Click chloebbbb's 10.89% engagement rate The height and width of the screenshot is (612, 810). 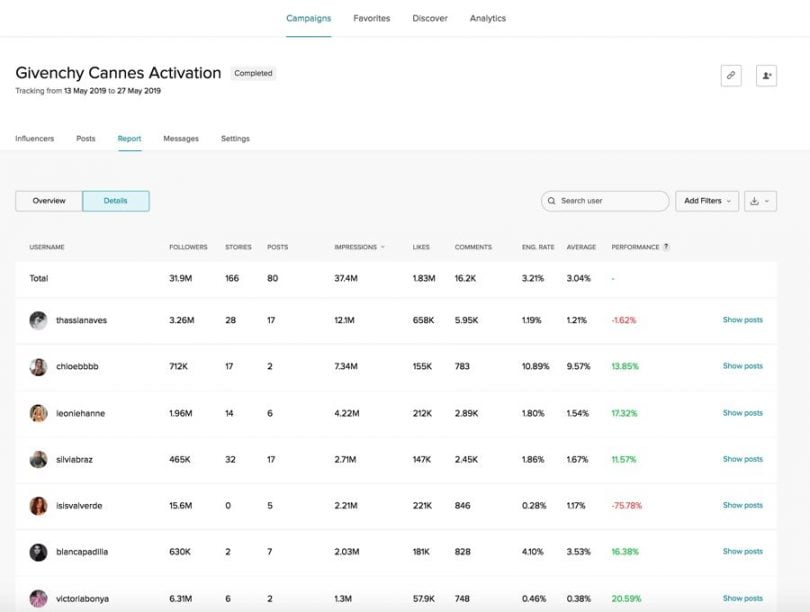coord(536,367)
